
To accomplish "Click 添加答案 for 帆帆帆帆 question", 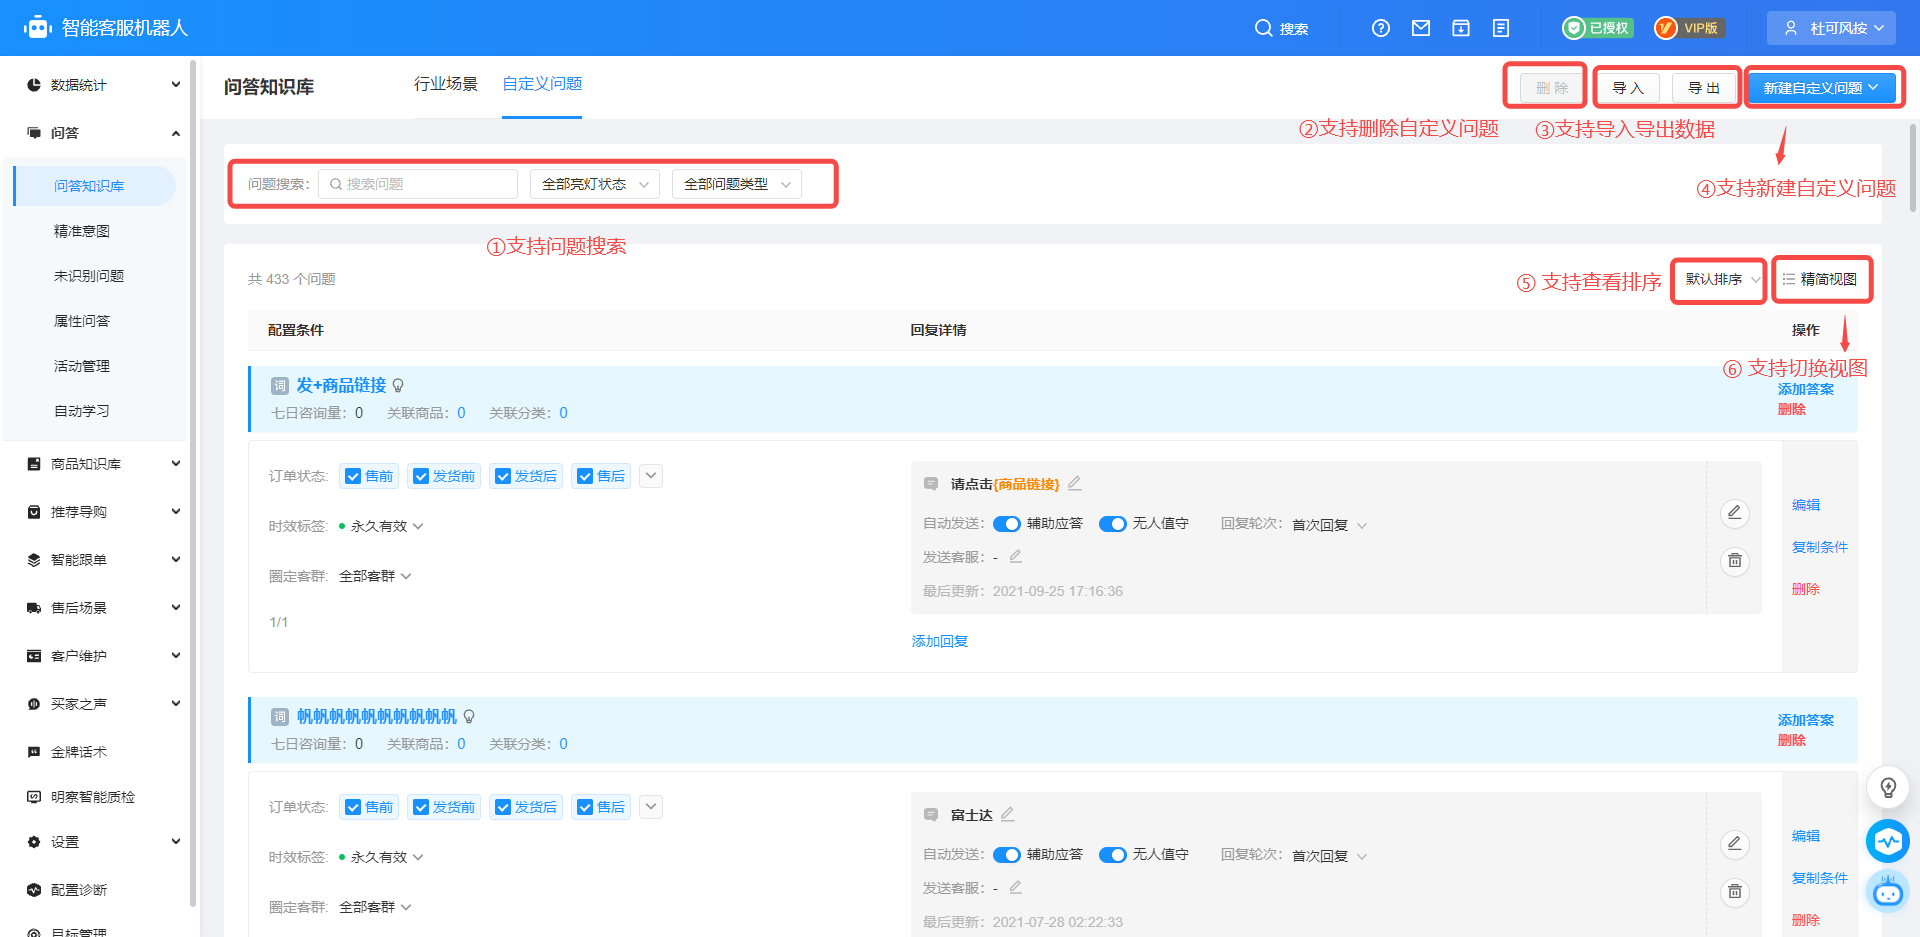I will point(1806,720).
